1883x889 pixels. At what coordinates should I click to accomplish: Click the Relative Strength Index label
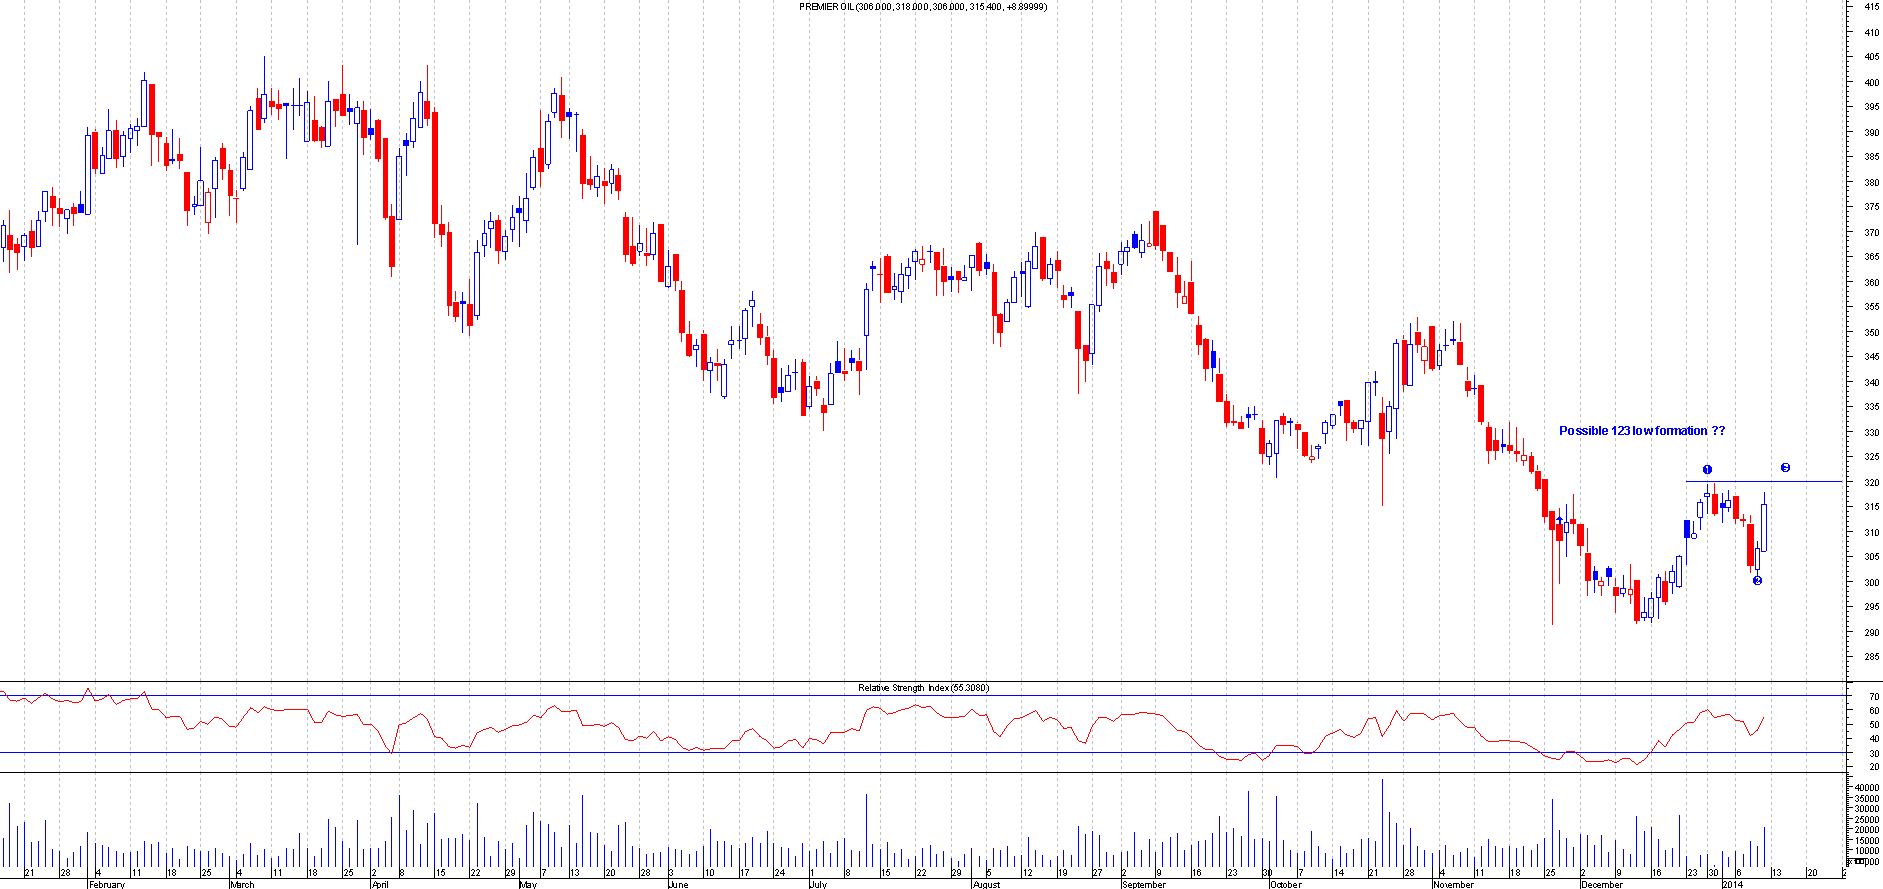tap(923, 688)
